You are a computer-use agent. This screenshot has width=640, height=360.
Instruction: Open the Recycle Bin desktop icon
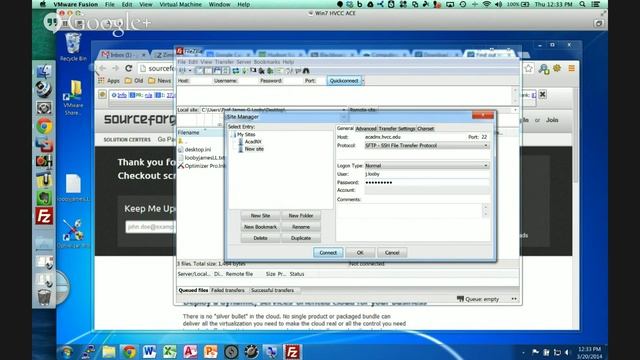point(73,47)
